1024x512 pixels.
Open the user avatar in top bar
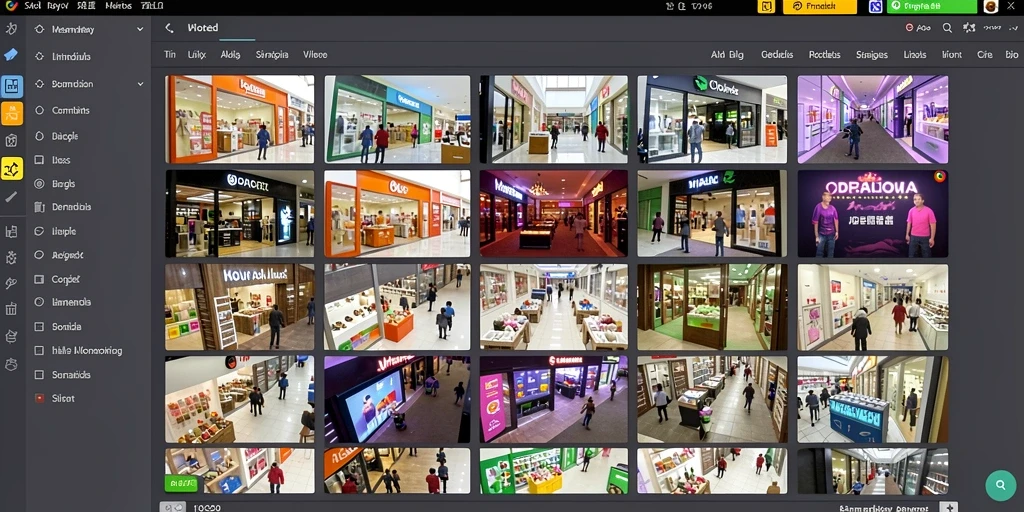point(991,7)
